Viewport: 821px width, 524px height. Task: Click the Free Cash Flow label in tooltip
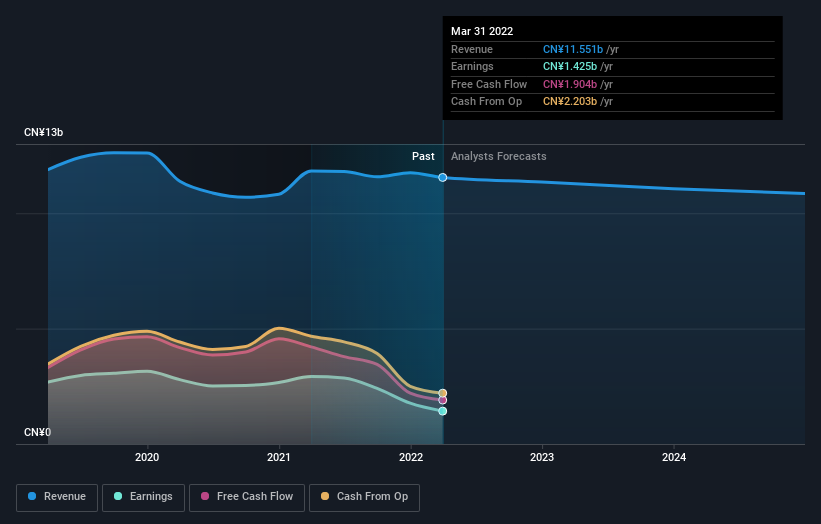[x=489, y=84]
